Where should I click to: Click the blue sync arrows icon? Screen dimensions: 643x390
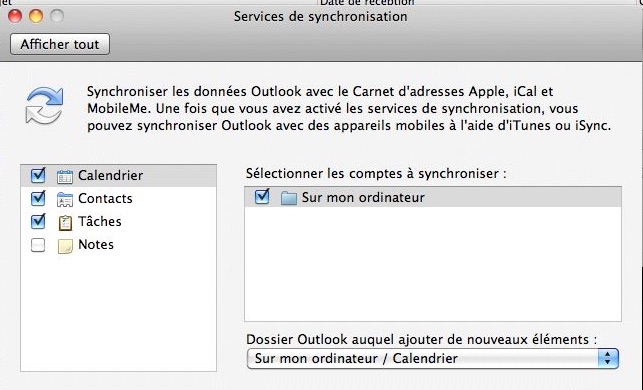point(44,105)
